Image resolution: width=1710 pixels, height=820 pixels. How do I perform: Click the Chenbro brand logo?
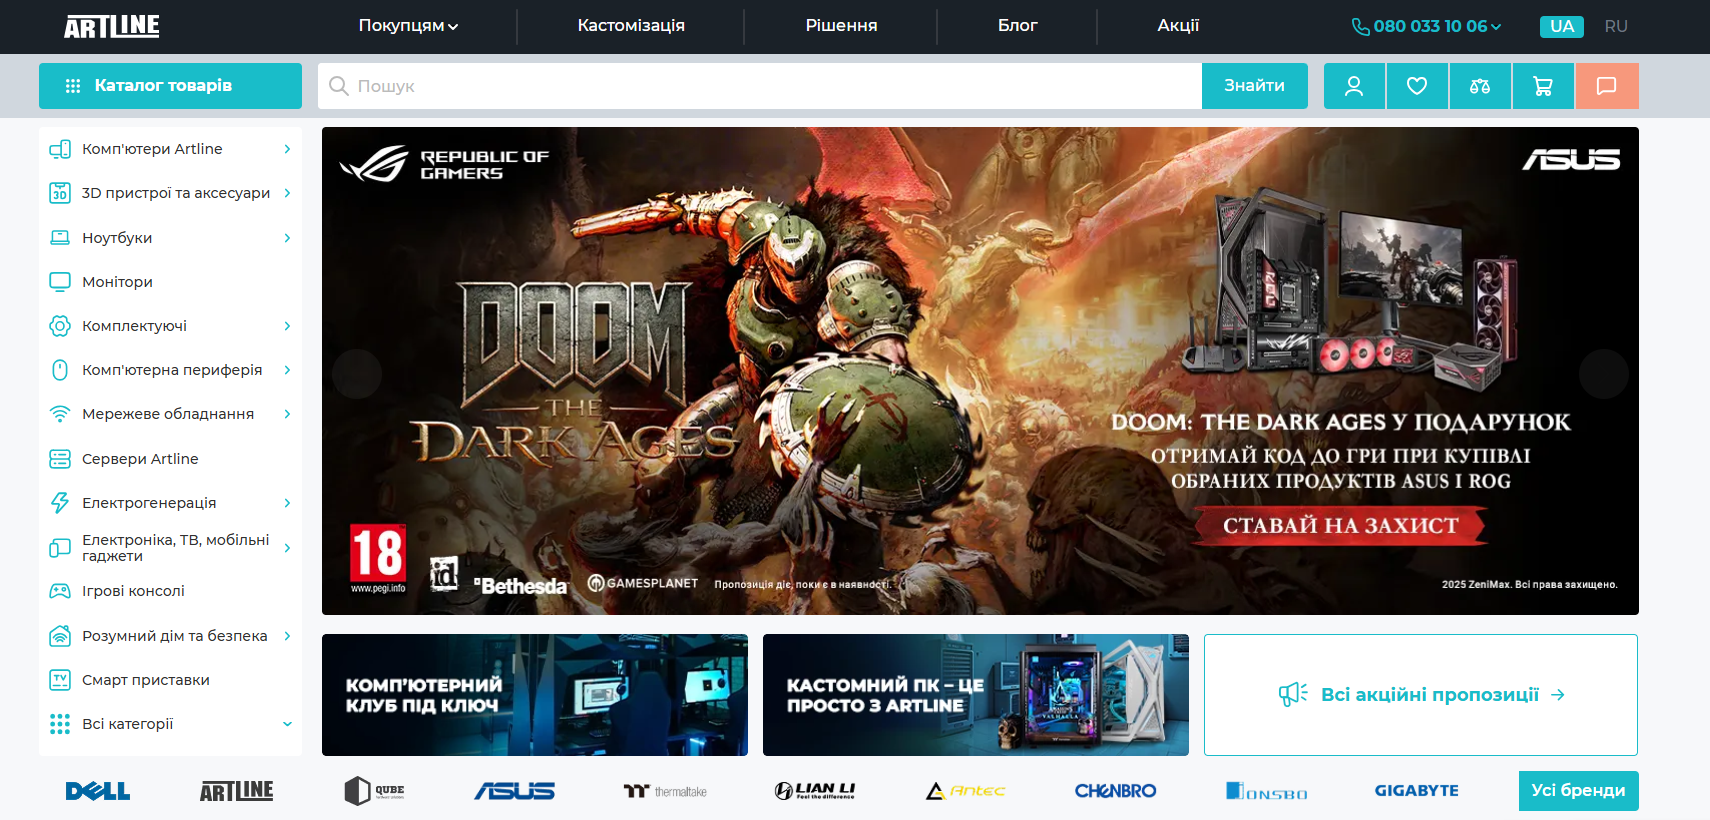tap(1115, 791)
